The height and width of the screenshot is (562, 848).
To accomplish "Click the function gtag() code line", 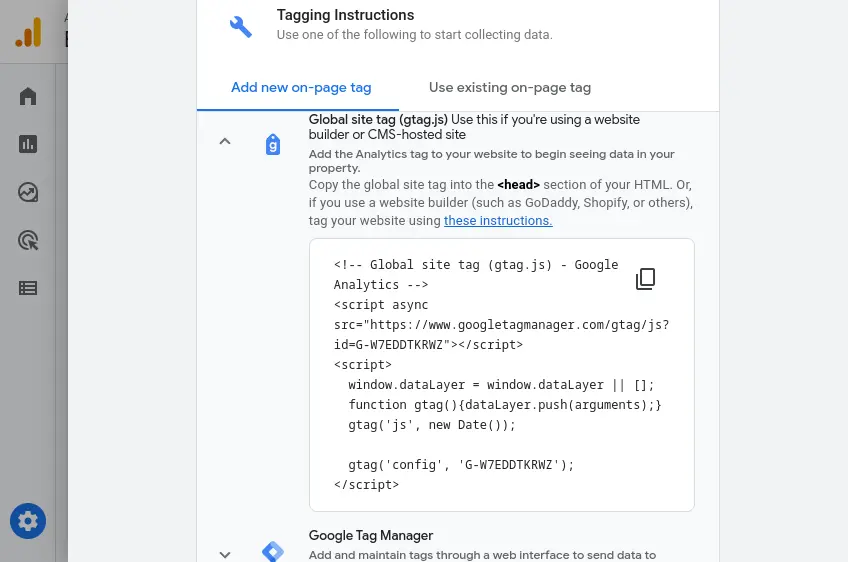I will (505, 405).
